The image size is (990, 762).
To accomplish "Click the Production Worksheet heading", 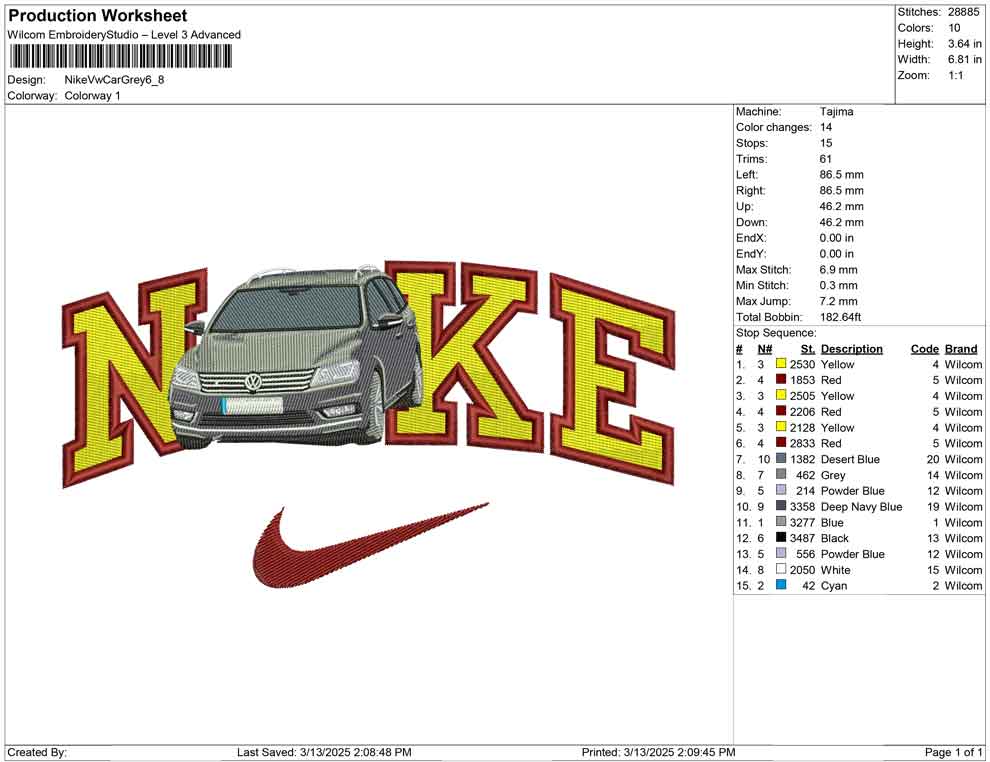I will point(98,15).
